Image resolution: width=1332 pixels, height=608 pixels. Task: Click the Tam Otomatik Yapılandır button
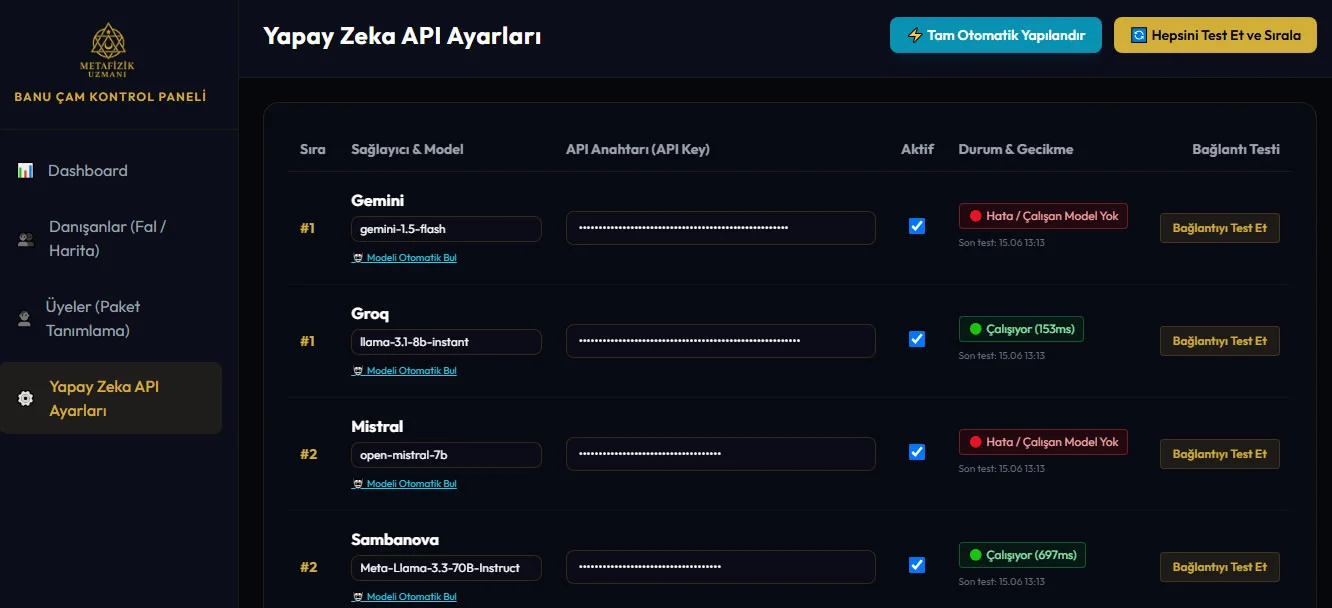coord(996,35)
